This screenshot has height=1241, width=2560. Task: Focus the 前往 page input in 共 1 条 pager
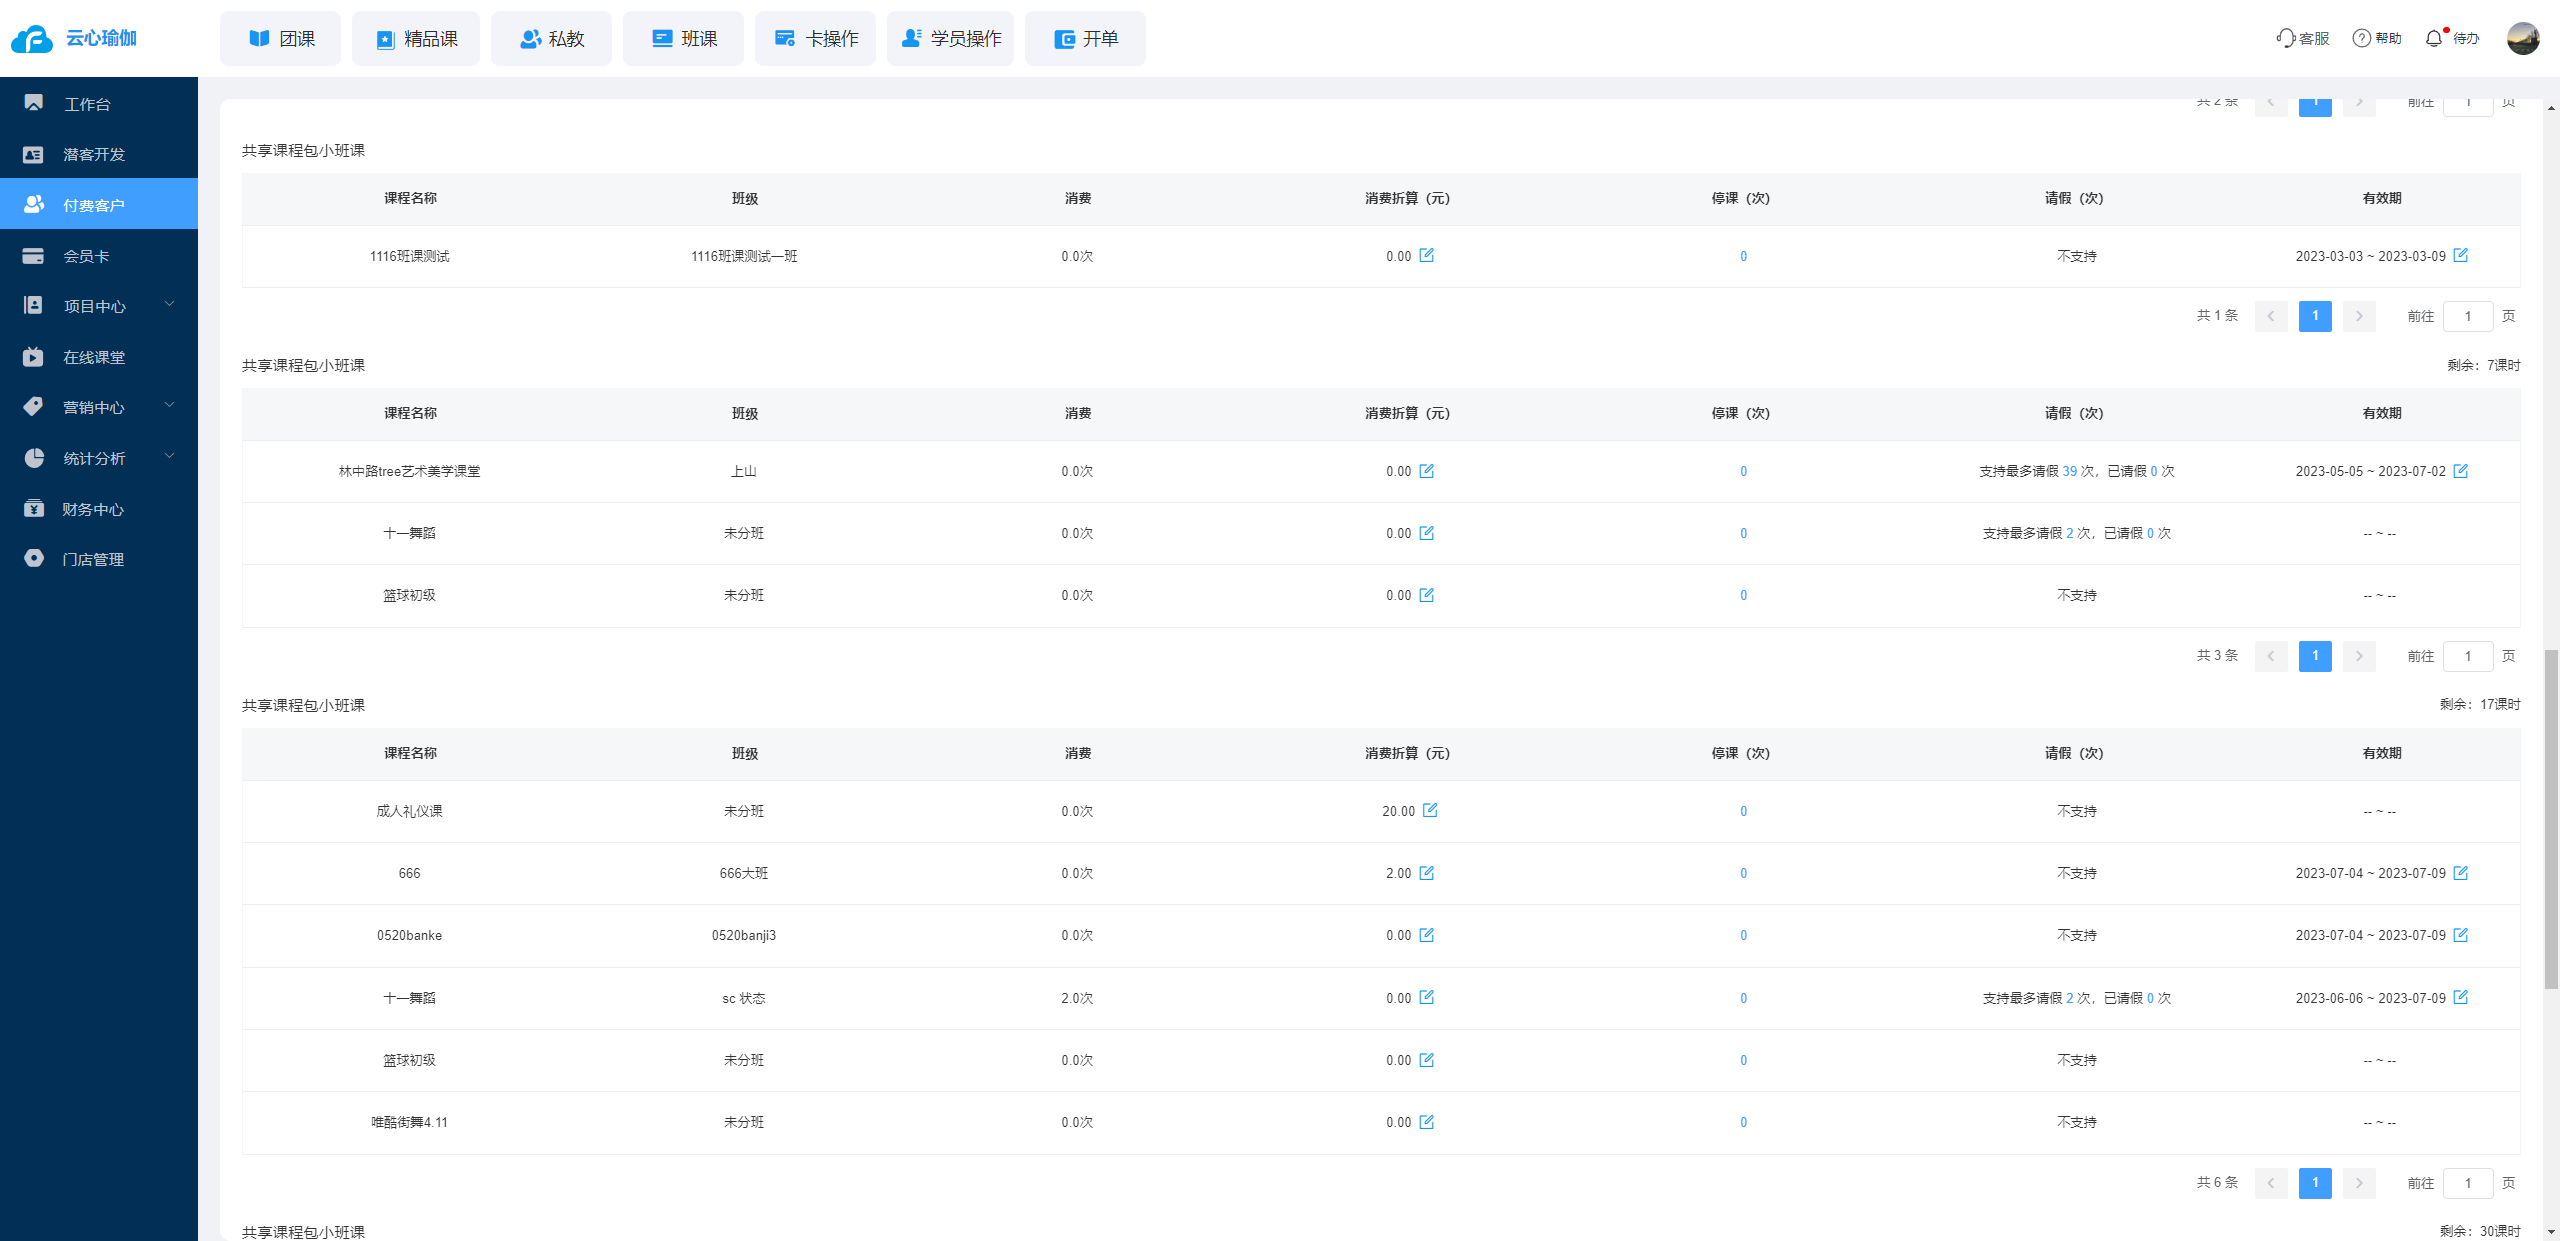pyautogui.click(x=2468, y=316)
